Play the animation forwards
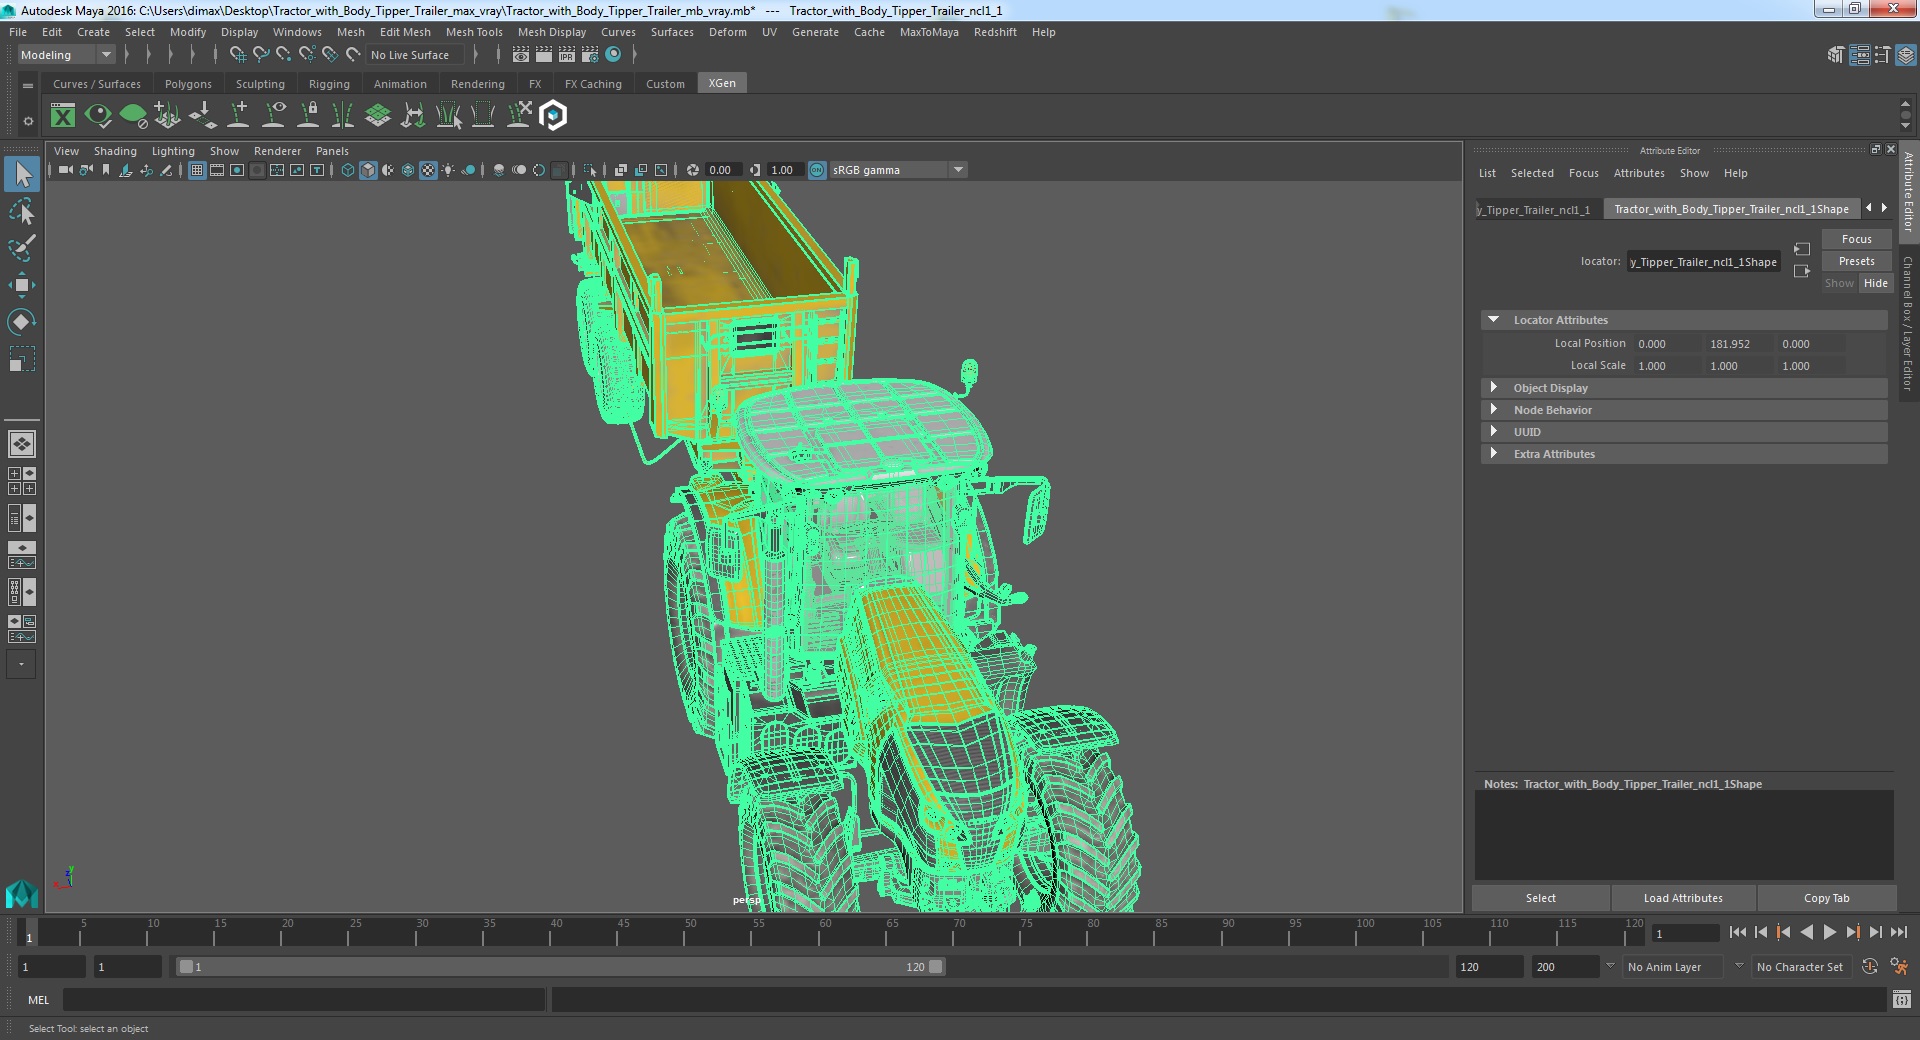Screen dimensions: 1920x1040 coord(1829,932)
